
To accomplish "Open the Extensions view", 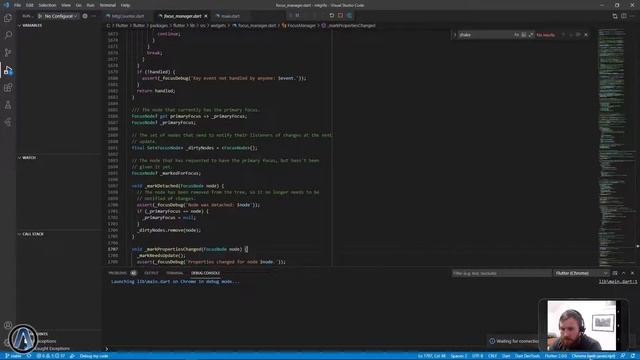I will 8,87.
